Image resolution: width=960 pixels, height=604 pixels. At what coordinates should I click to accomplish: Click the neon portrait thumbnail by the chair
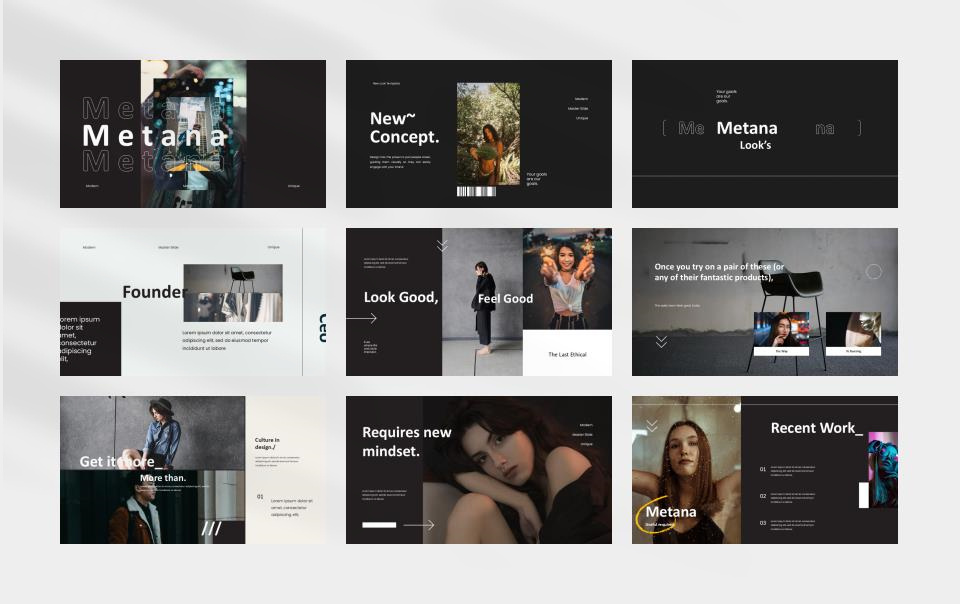[x=781, y=330]
